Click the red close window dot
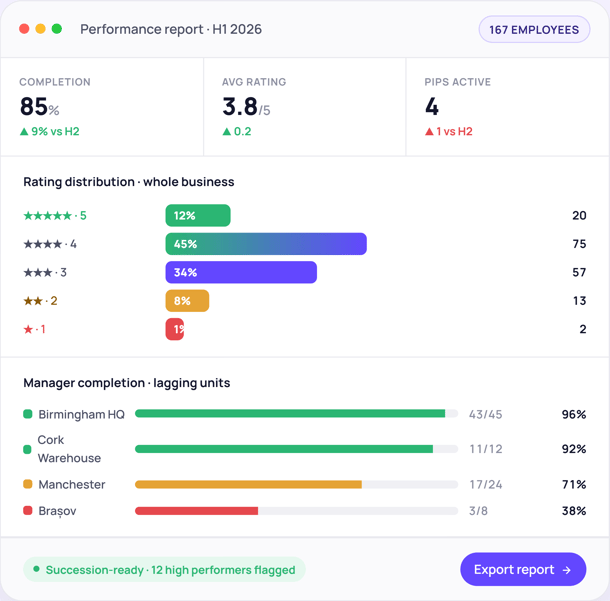The height and width of the screenshot is (601, 610). pyautogui.click(x=24, y=29)
